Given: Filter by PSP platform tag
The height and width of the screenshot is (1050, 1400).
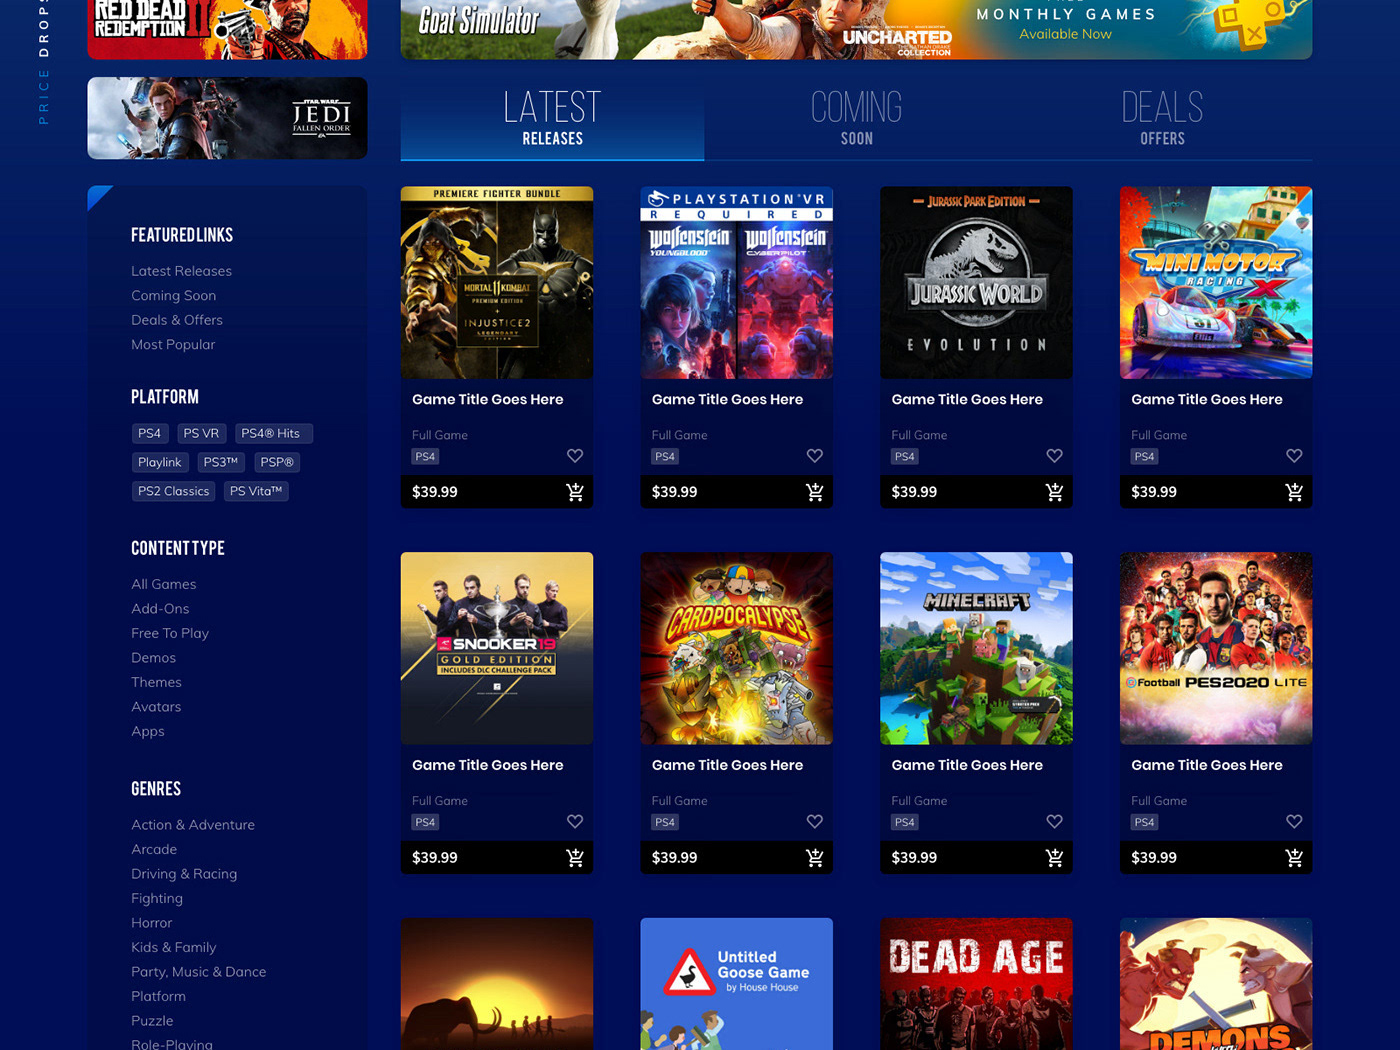Looking at the screenshot, I should point(277,462).
